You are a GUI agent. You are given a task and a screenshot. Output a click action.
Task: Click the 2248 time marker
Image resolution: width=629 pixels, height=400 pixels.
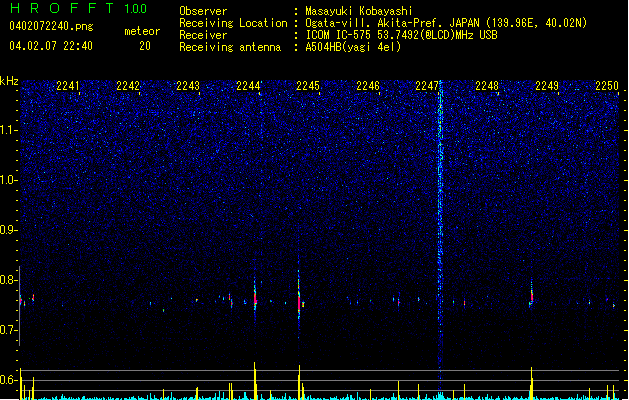coord(487,86)
